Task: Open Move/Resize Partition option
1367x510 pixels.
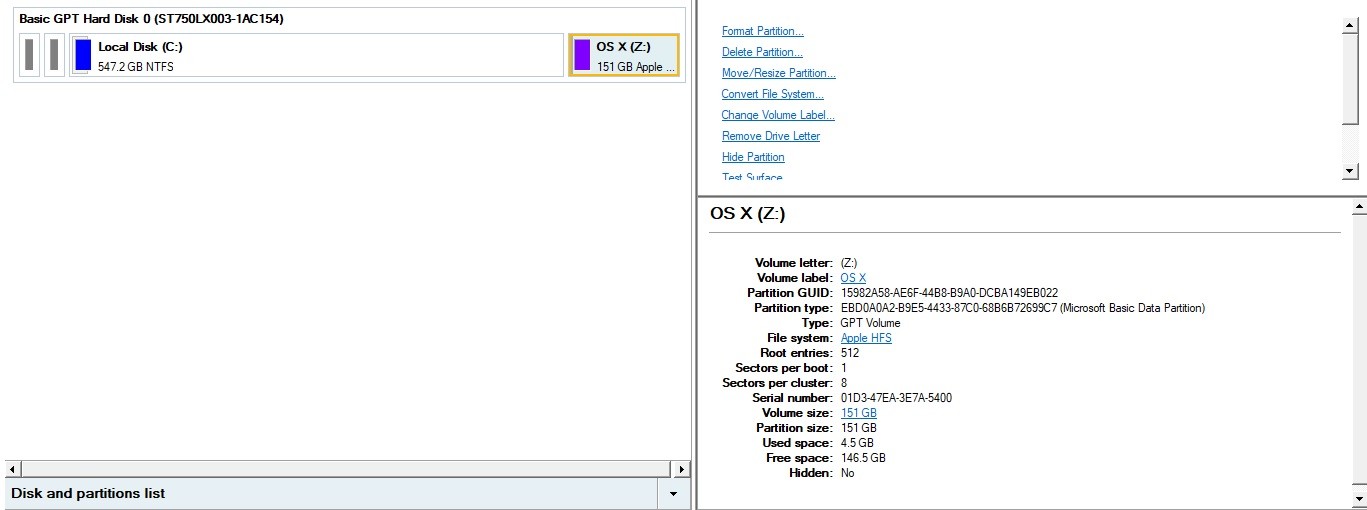Action: [x=778, y=73]
